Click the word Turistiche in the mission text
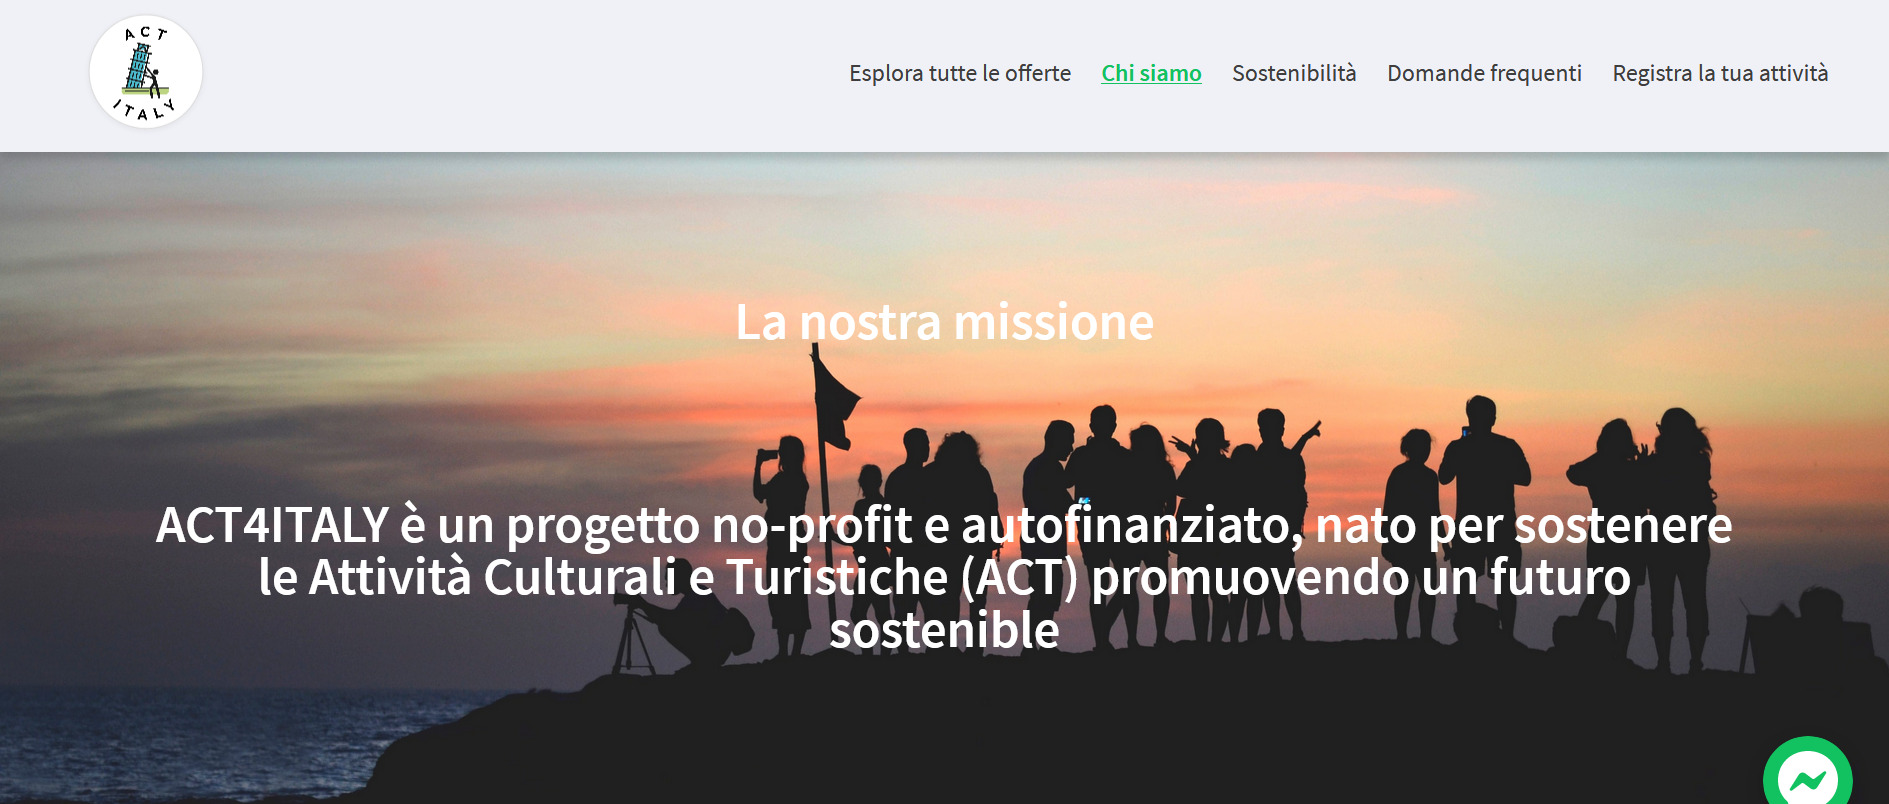The height and width of the screenshot is (804, 1889). click(837, 578)
